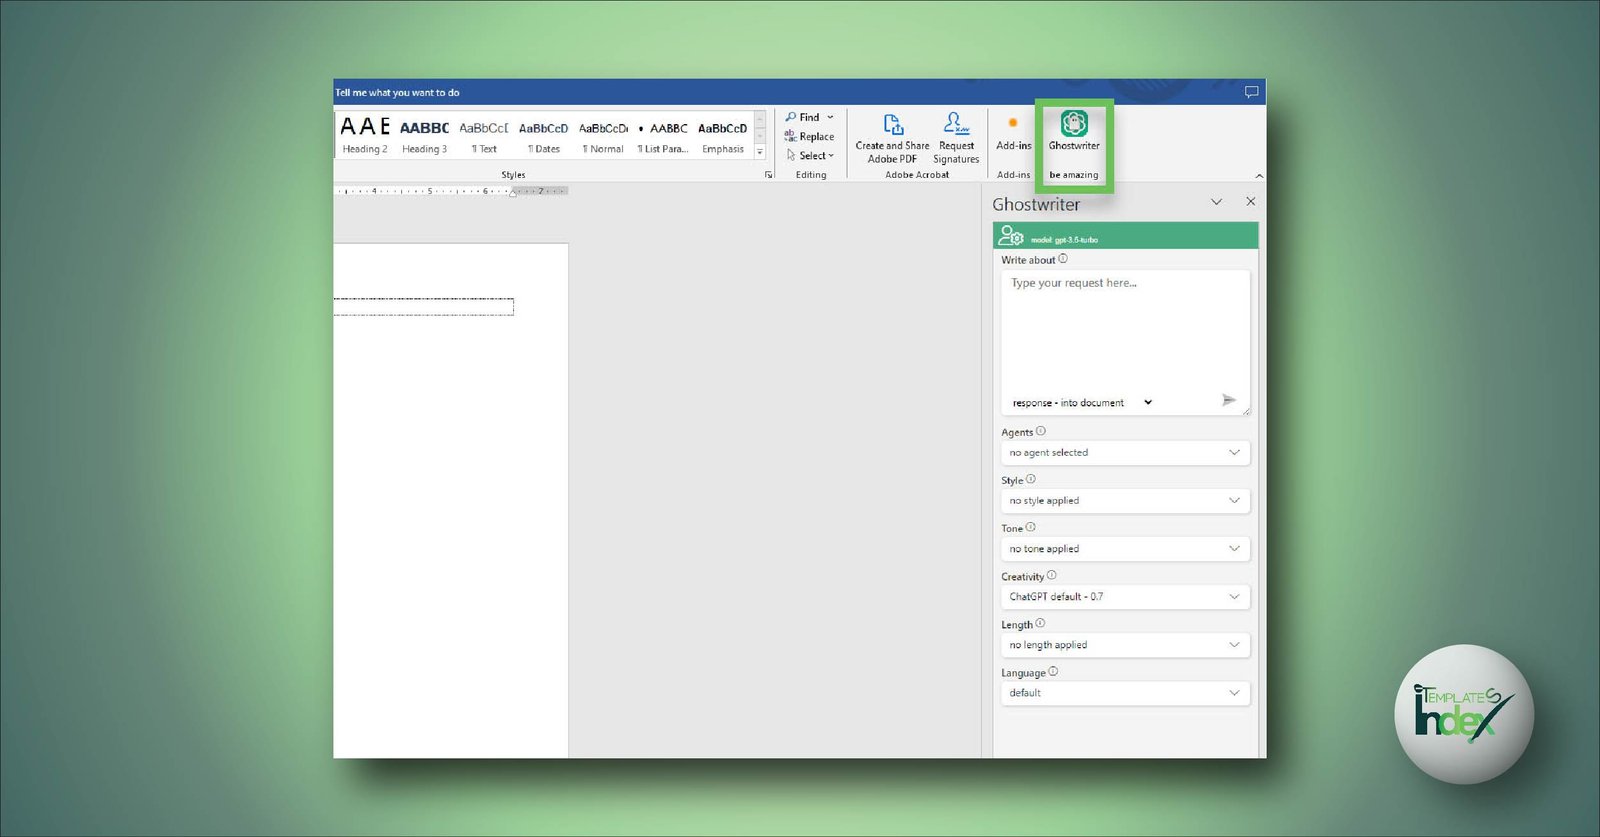Screen dimensions: 1600x837
Task: Click the model gpt-3.5-turbo label
Action: point(1064,240)
